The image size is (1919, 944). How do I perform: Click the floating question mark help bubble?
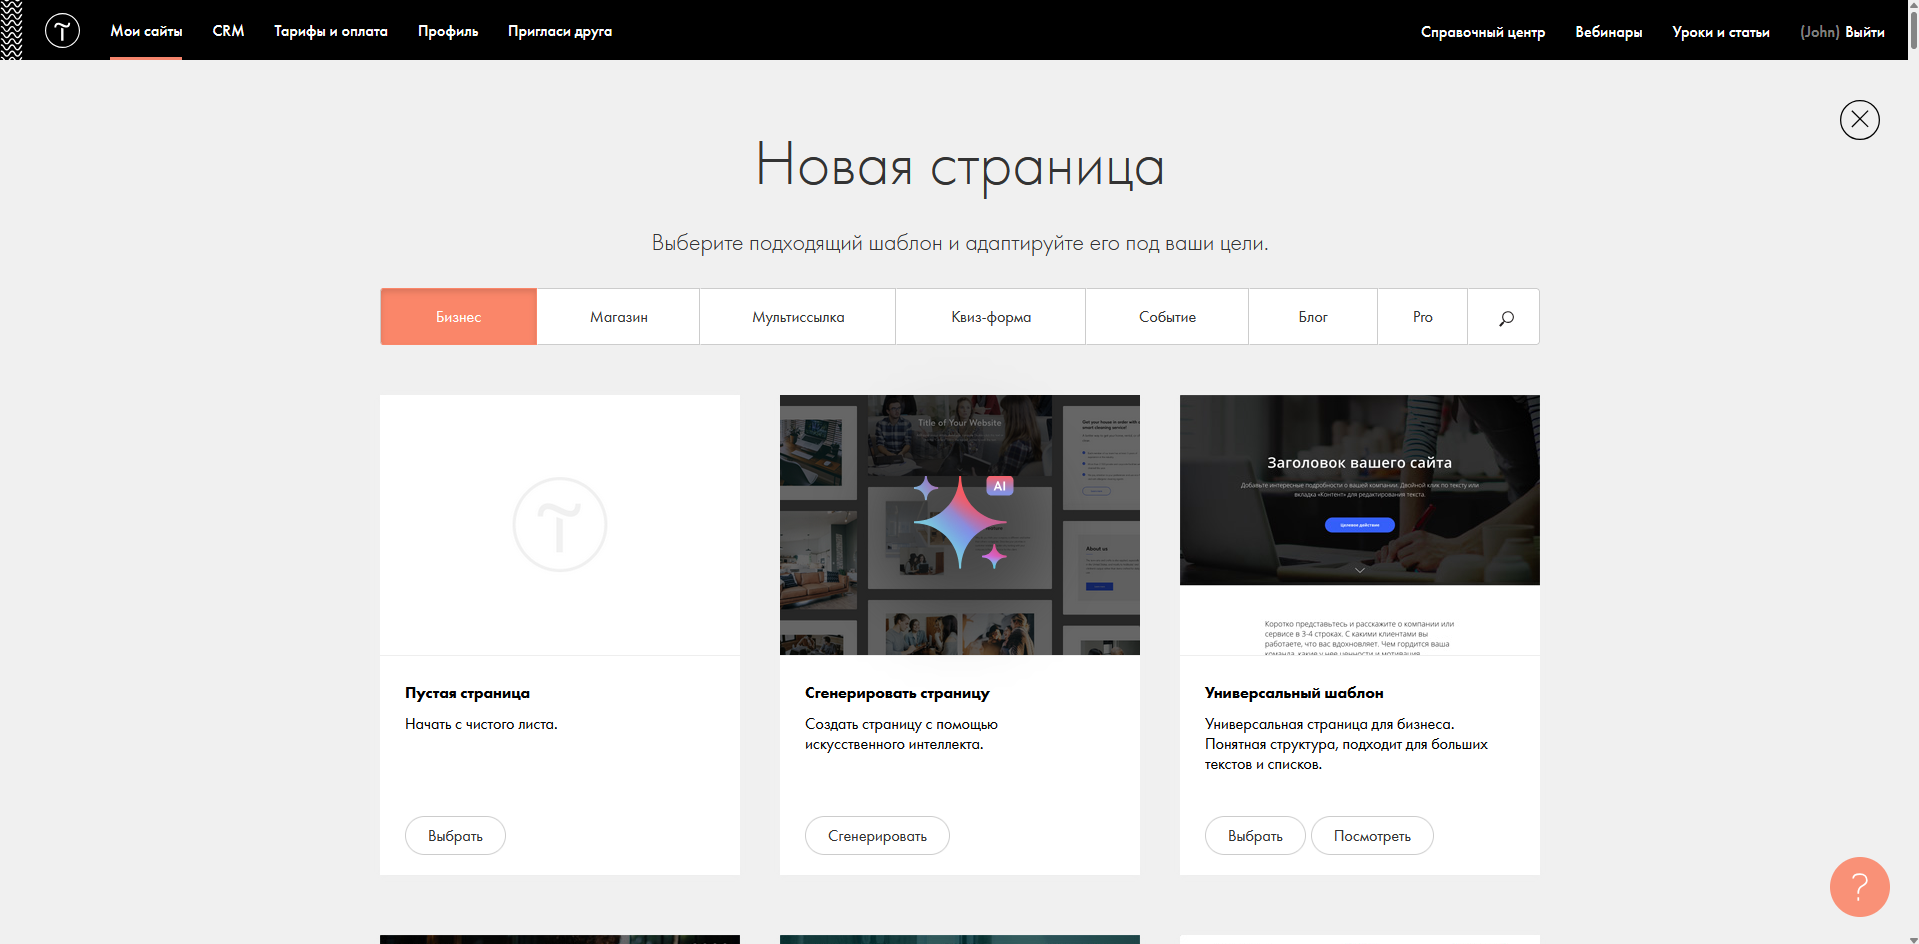(x=1858, y=887)
